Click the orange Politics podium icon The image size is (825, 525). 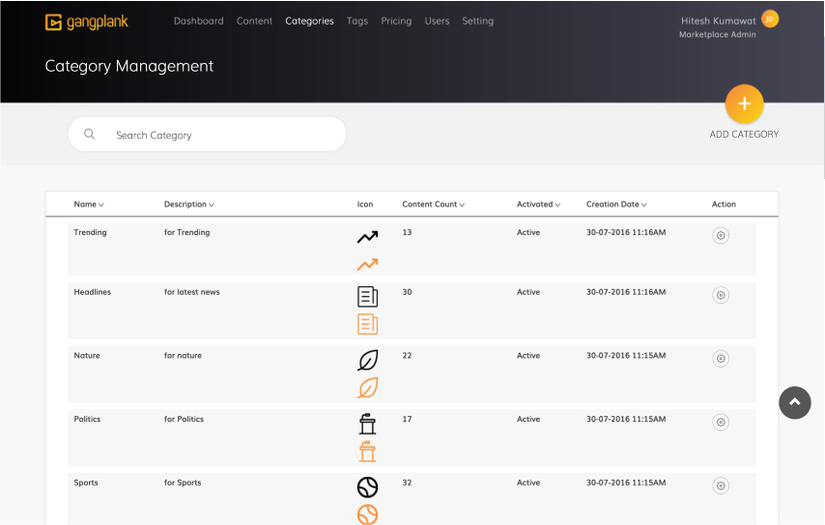368,451
